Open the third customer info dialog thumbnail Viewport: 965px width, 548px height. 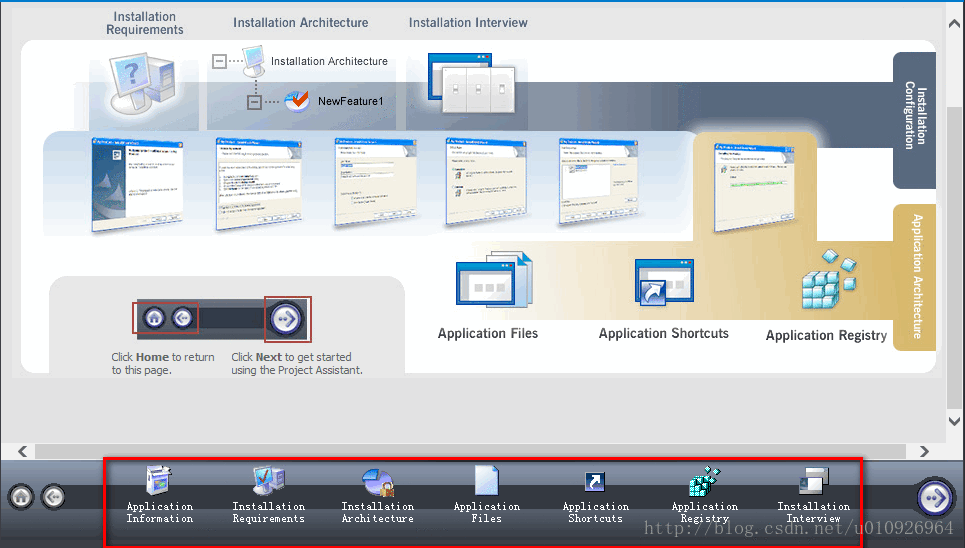pyautogui.click(x=375, y=181)
